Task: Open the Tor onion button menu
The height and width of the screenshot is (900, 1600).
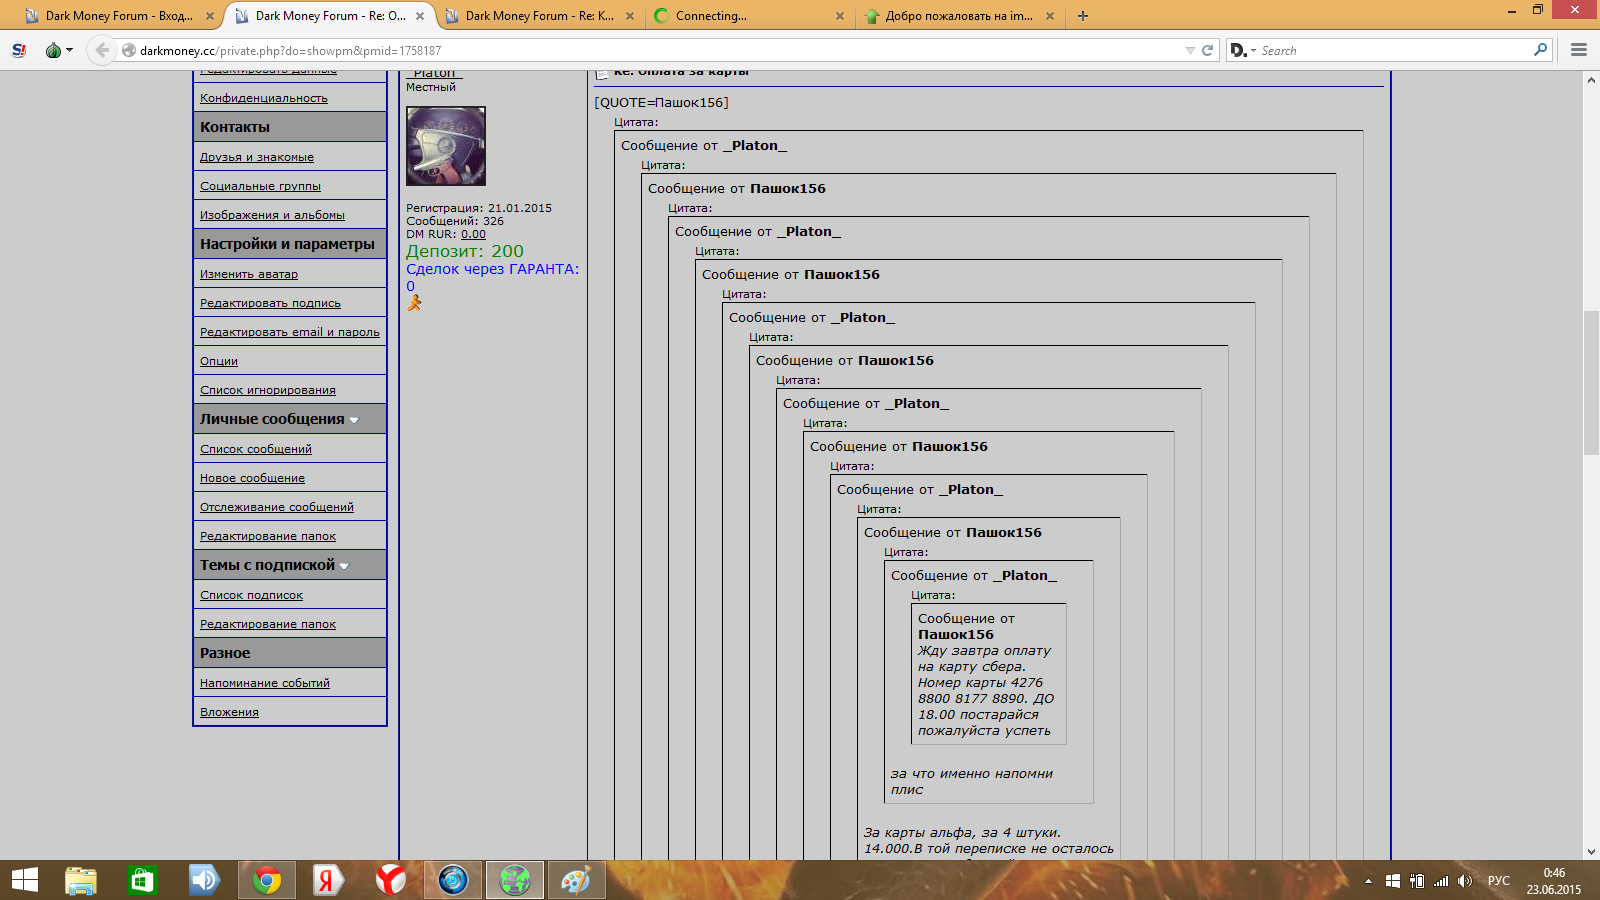Action: [58, 50]
